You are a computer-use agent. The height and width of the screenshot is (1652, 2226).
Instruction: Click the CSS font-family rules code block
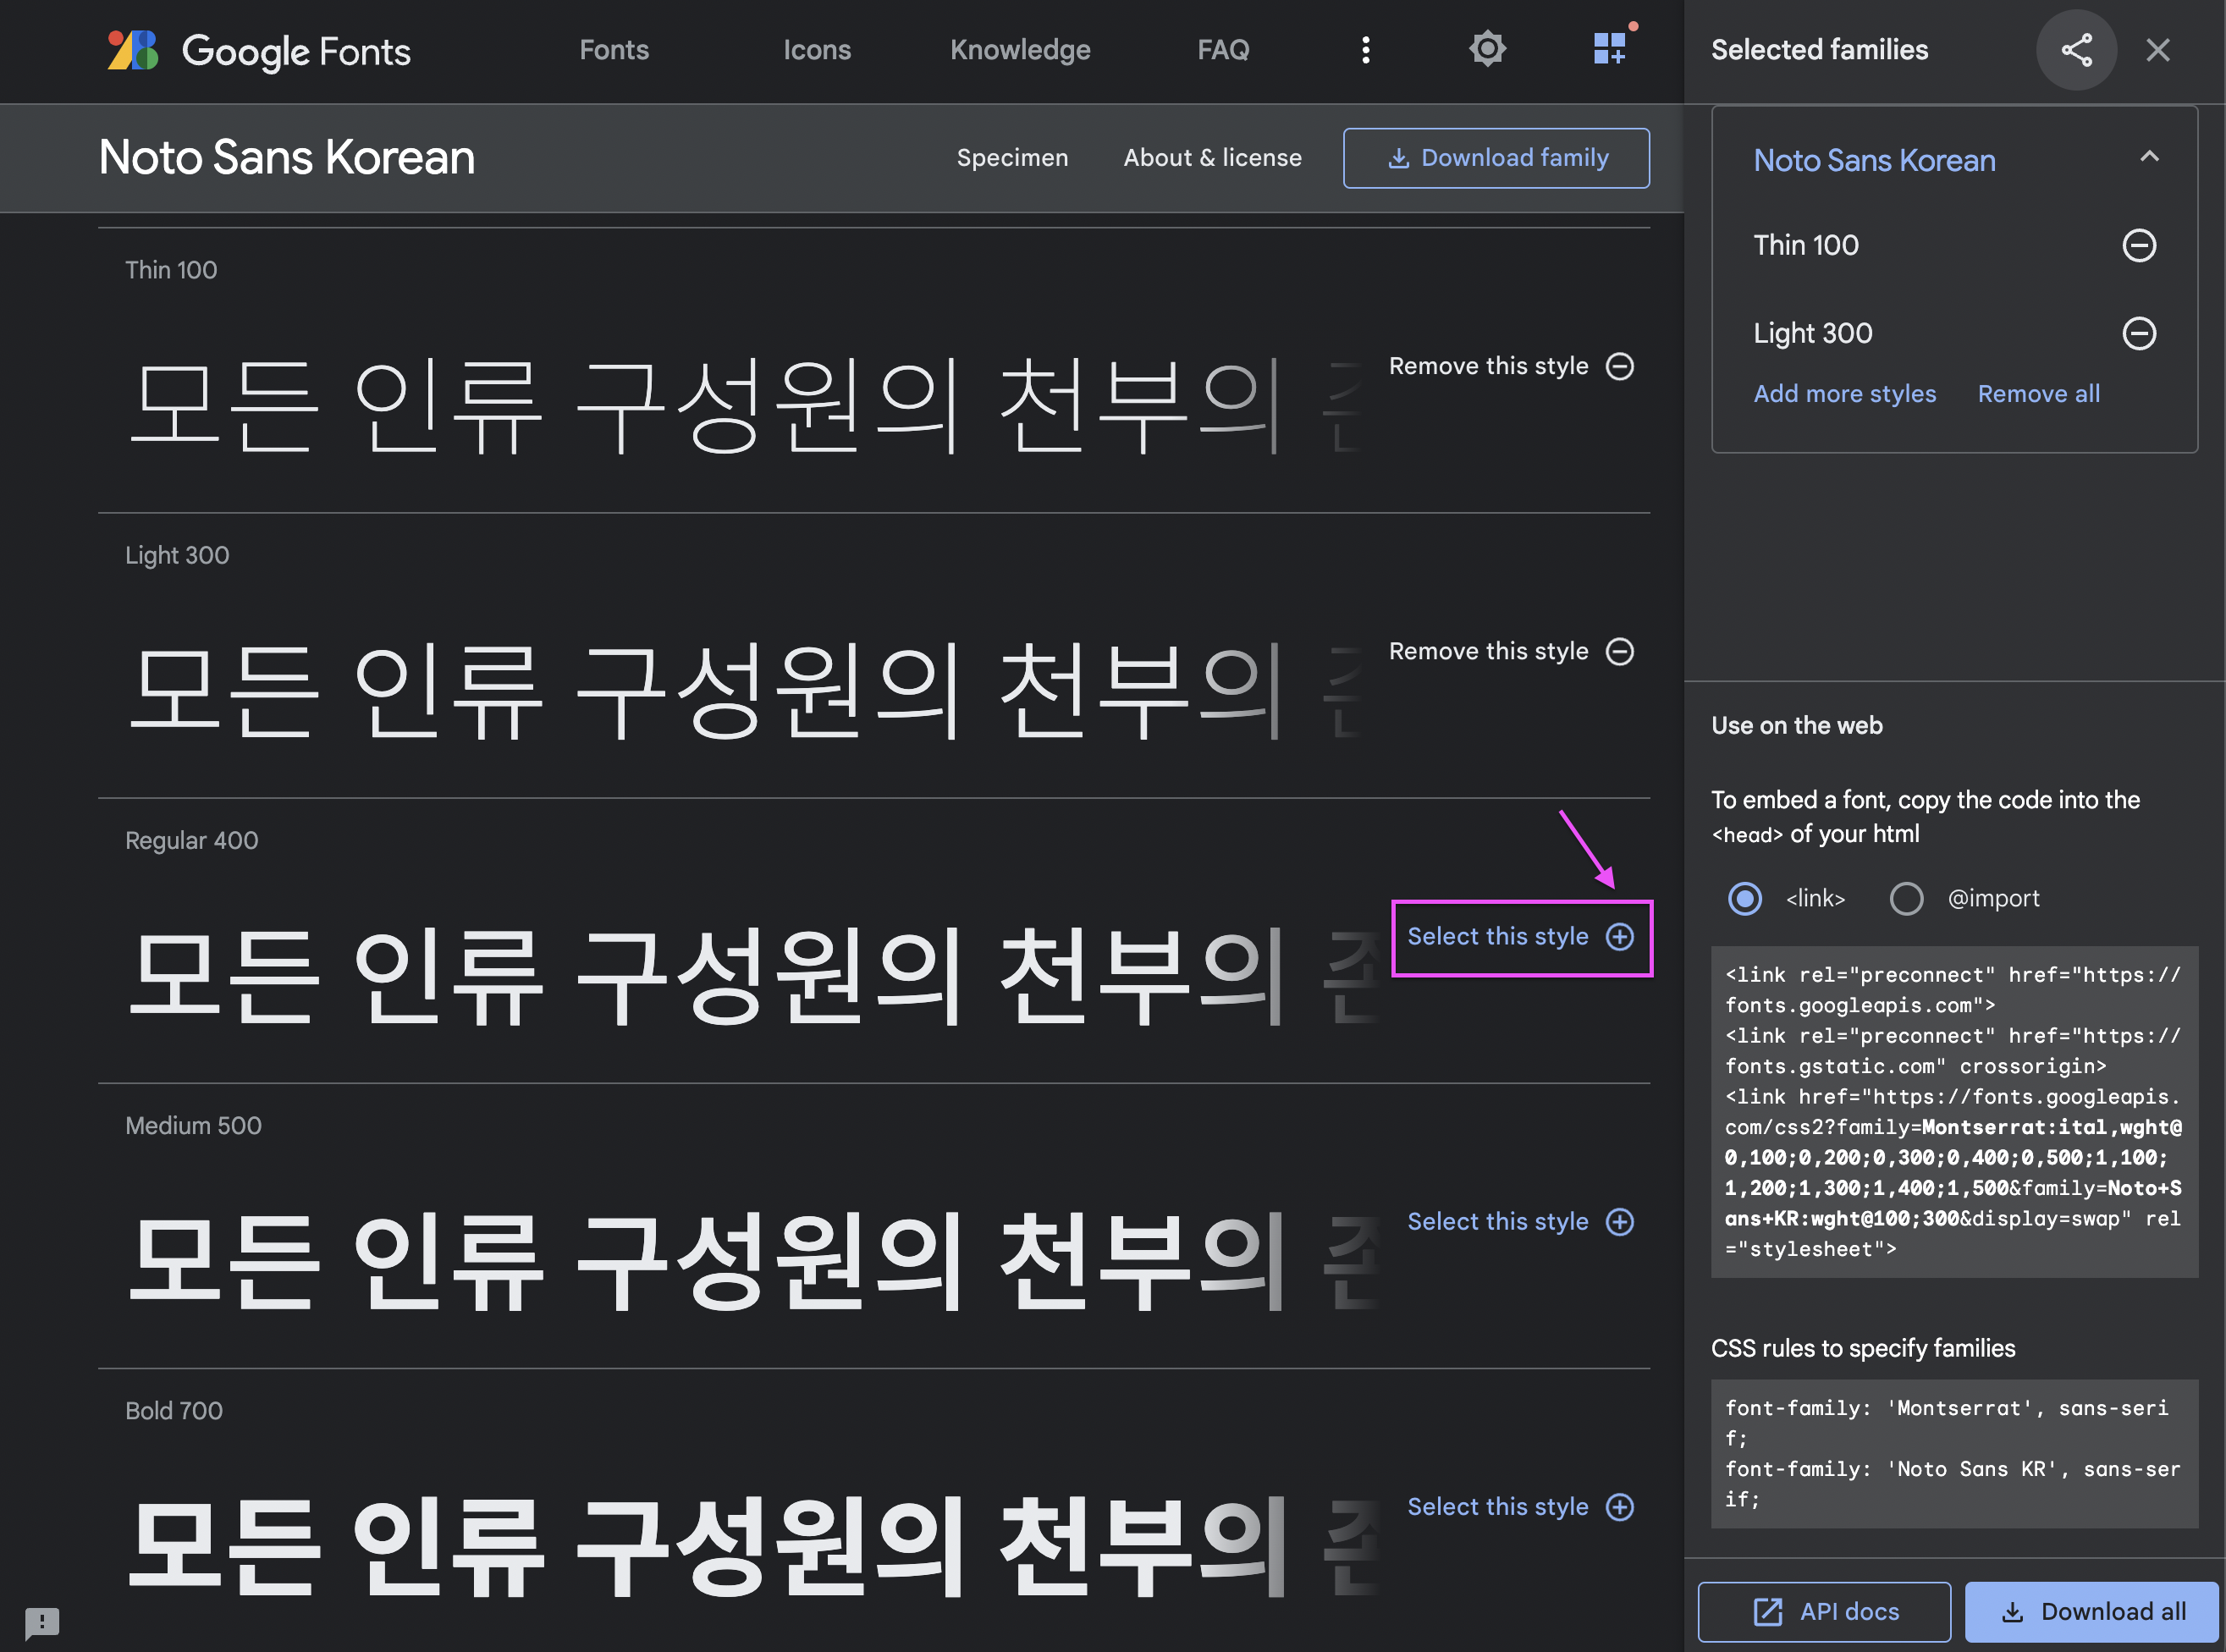click(1954, 1453)
